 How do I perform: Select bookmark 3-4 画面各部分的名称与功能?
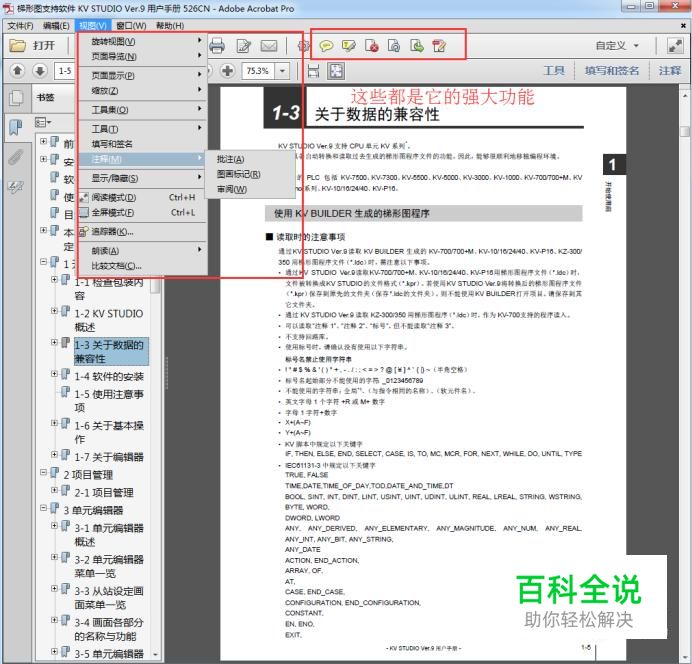point(109,629)
